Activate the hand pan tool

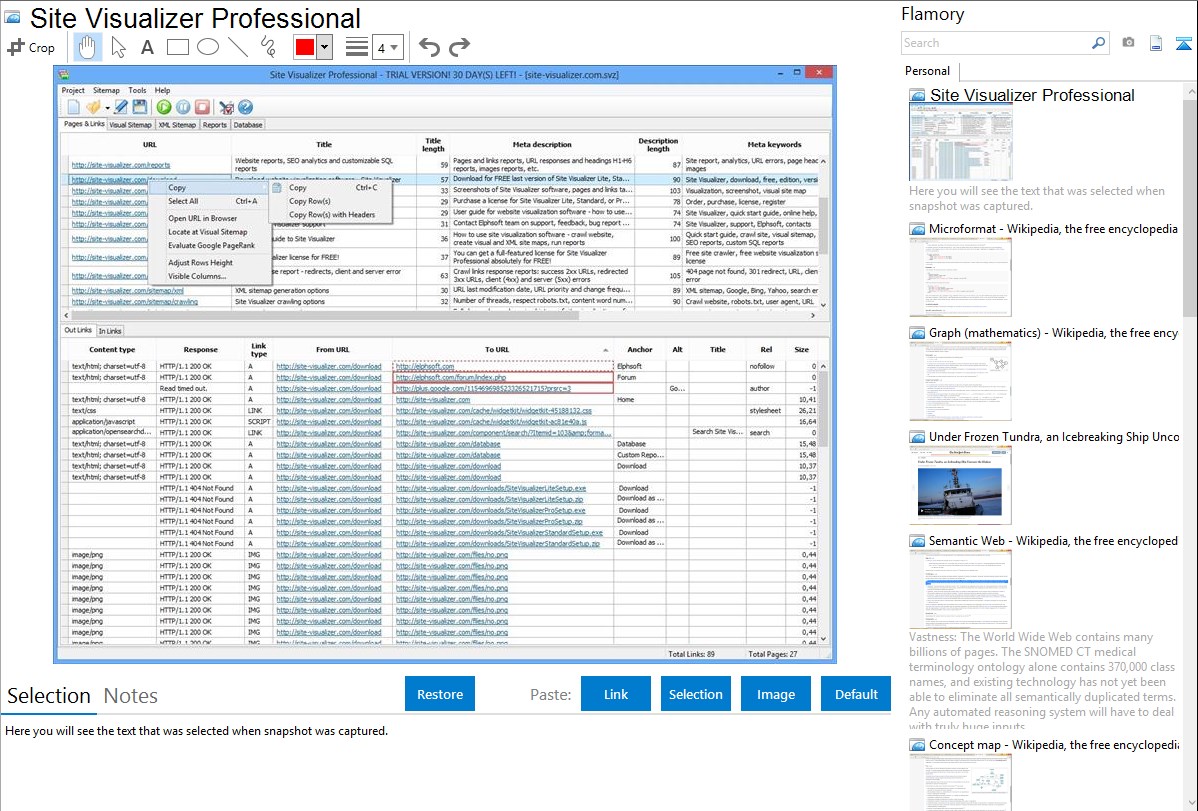88,47
